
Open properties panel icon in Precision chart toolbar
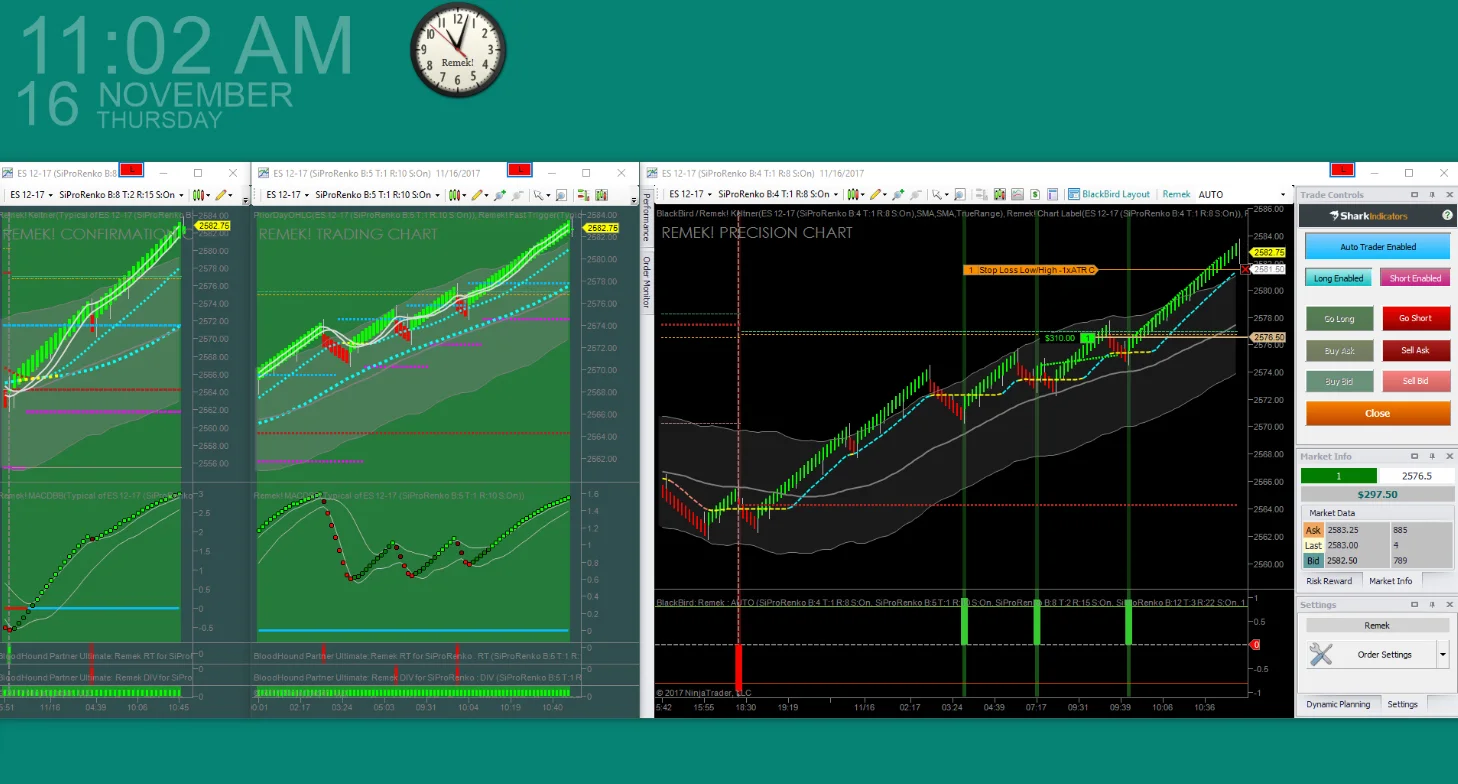tap(1052, 195)
